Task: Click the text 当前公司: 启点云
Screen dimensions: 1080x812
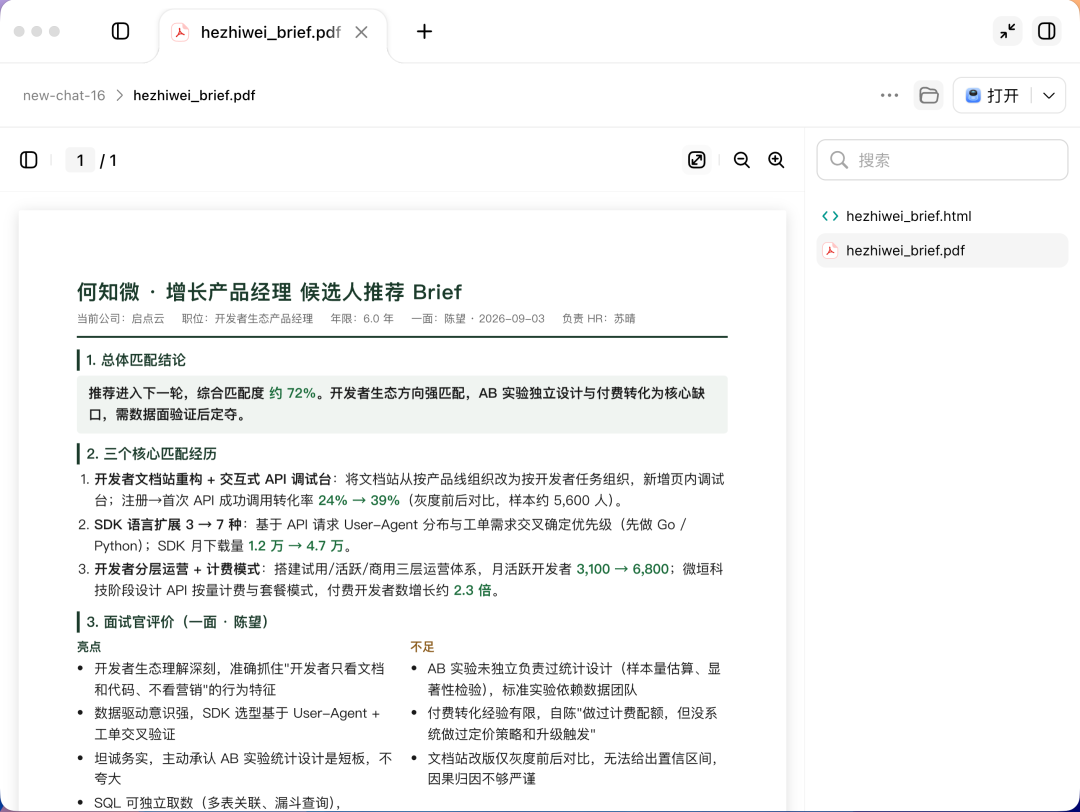Action: 121,318
